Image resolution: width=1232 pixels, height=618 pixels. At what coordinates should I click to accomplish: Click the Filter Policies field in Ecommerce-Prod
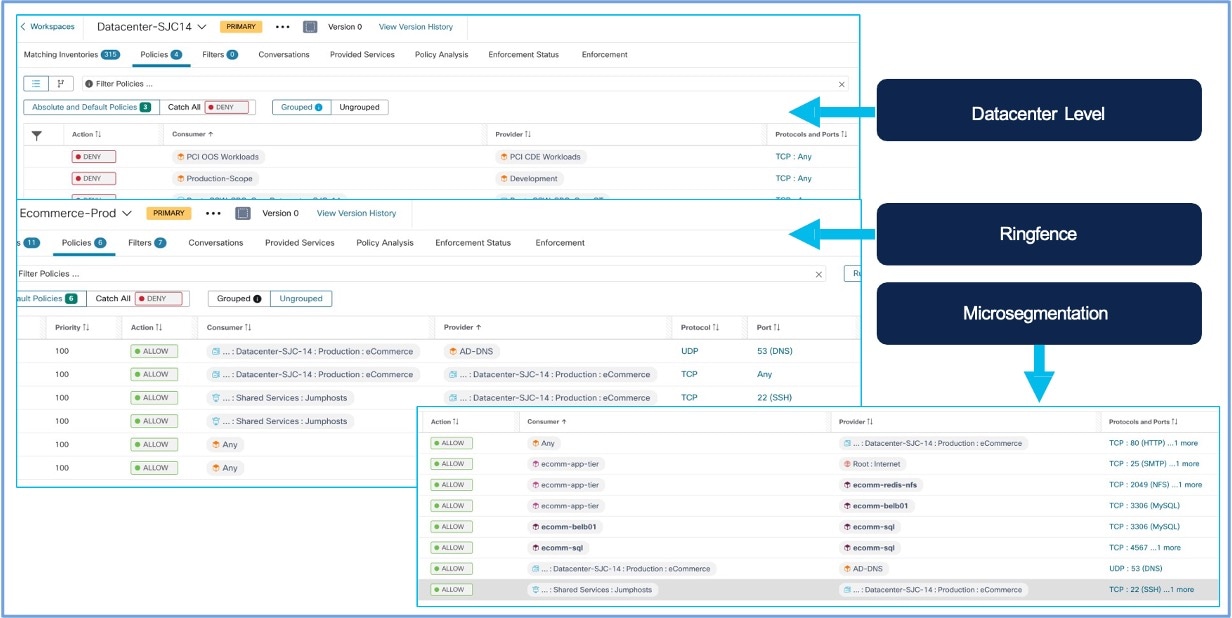tap(421, 273)
